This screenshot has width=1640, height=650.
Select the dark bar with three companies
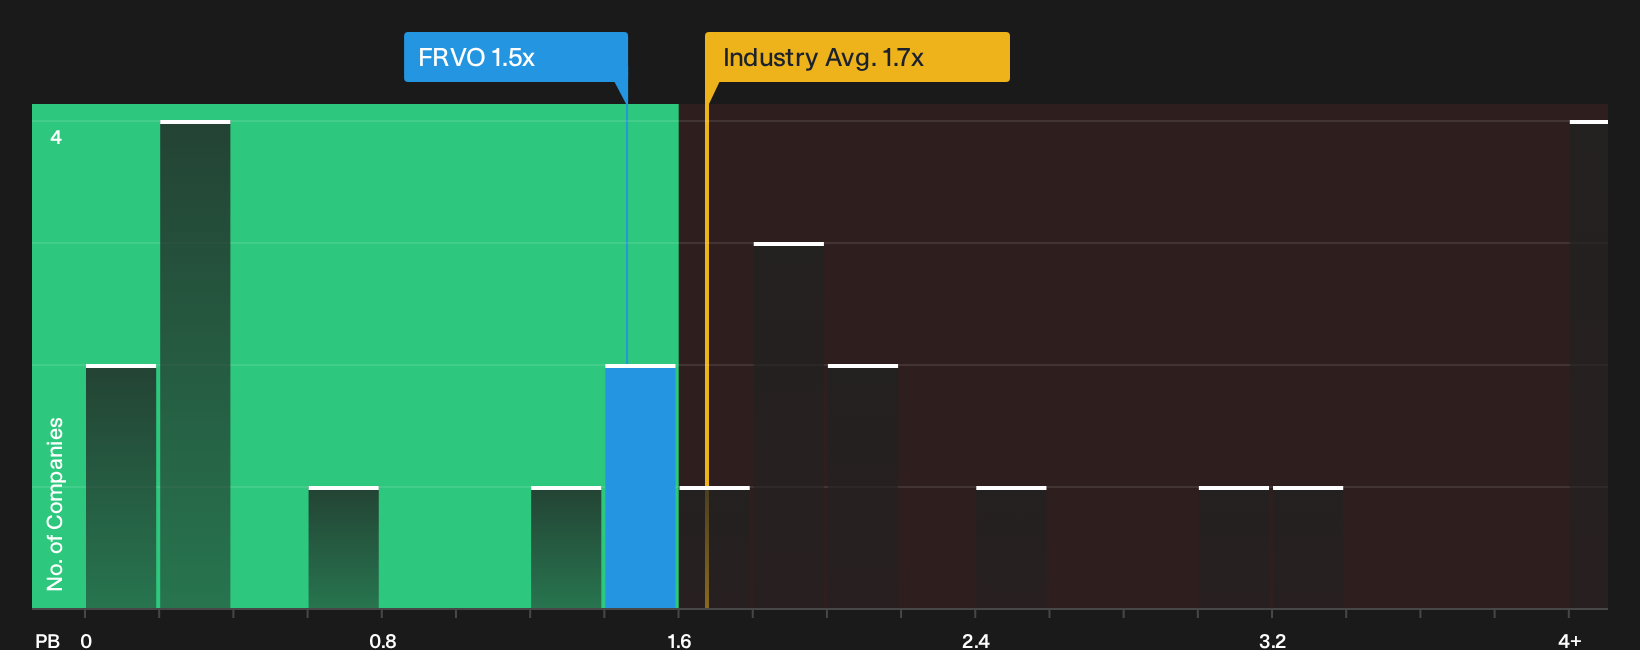(789, 426)
